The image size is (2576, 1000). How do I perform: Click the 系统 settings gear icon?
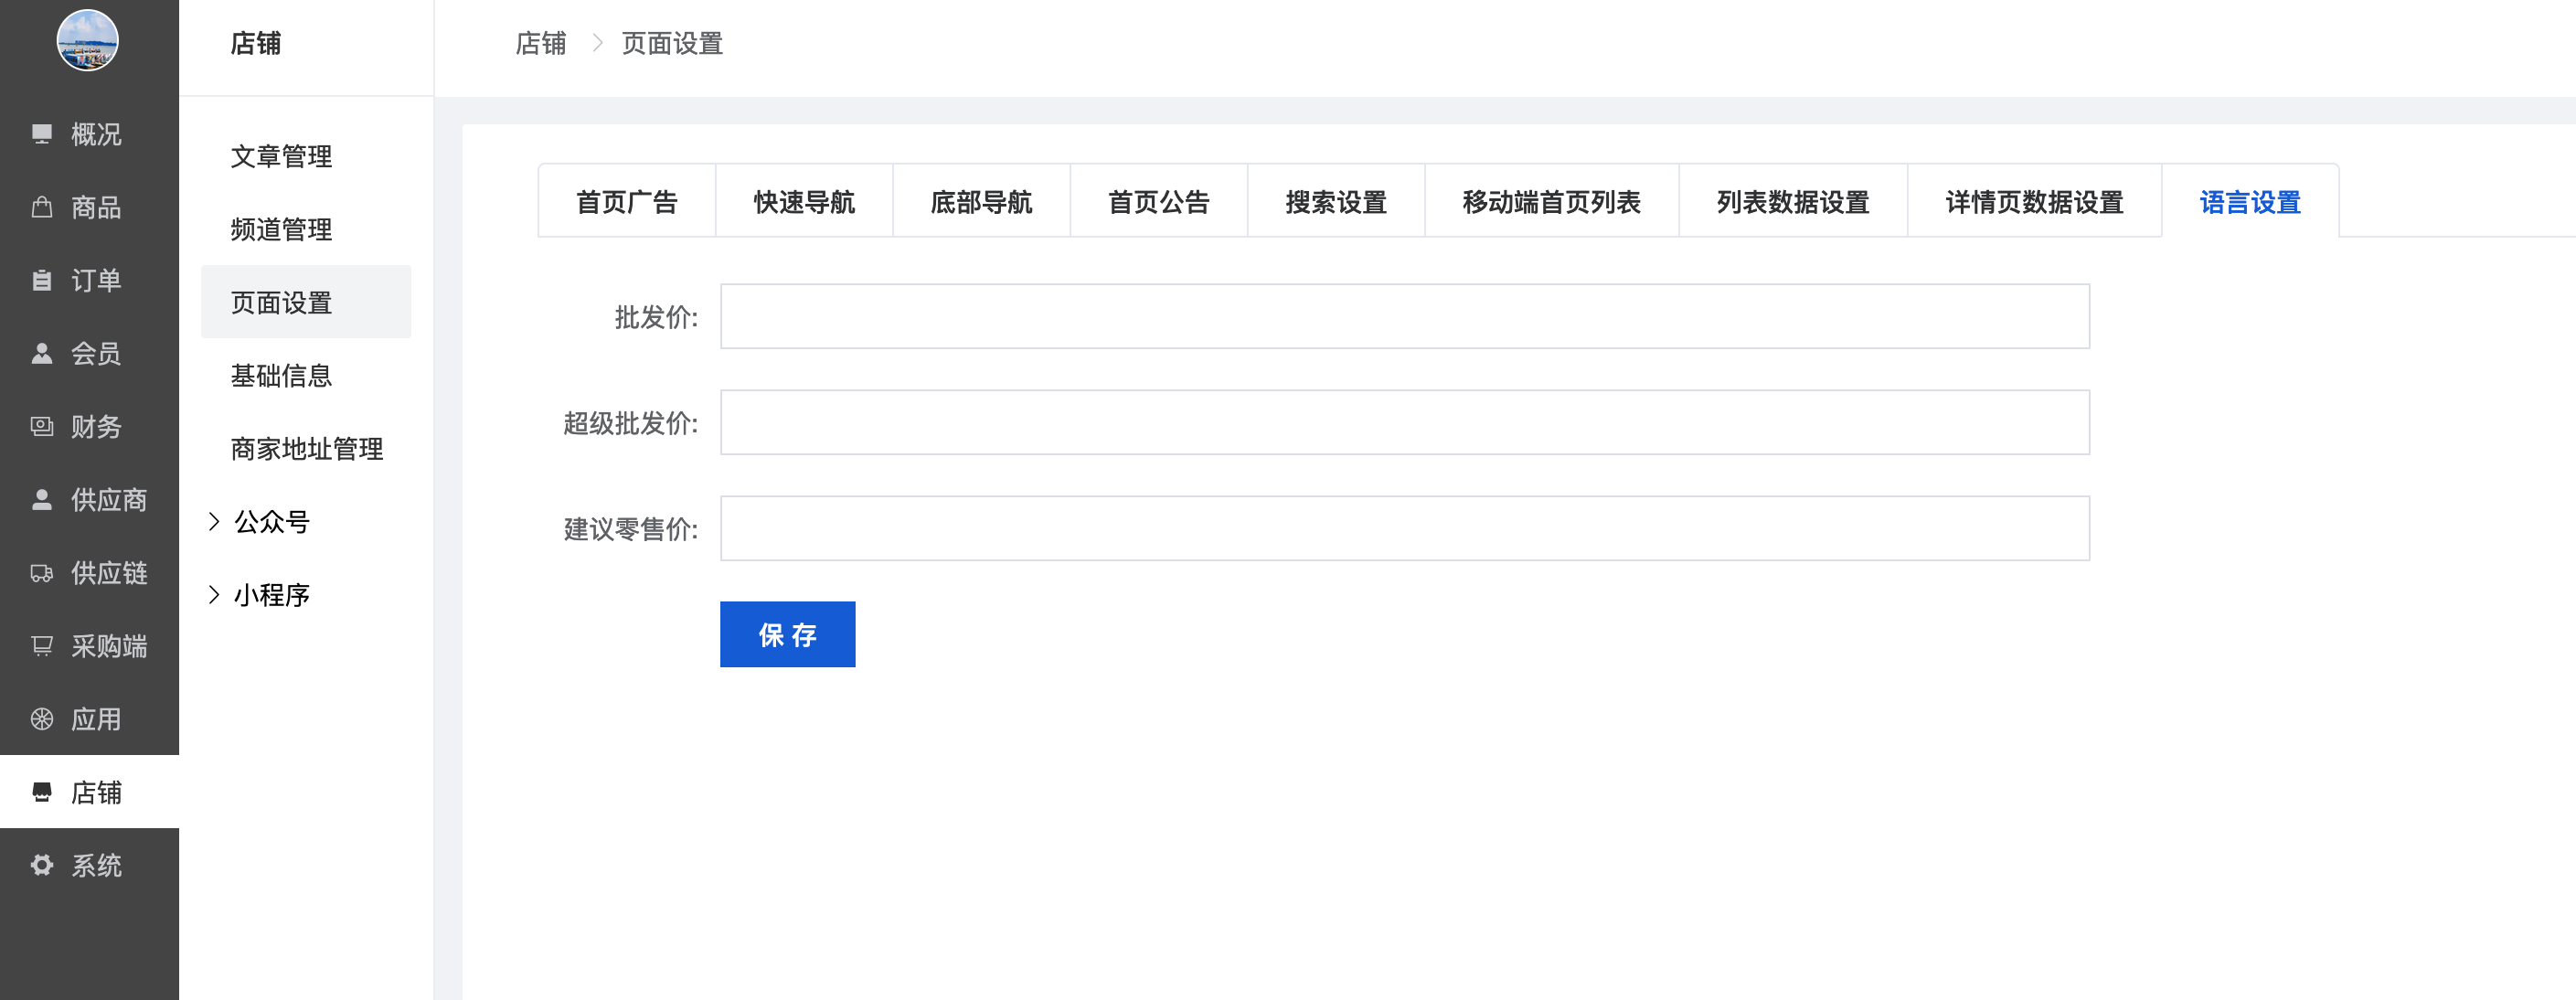coord(42,865)
